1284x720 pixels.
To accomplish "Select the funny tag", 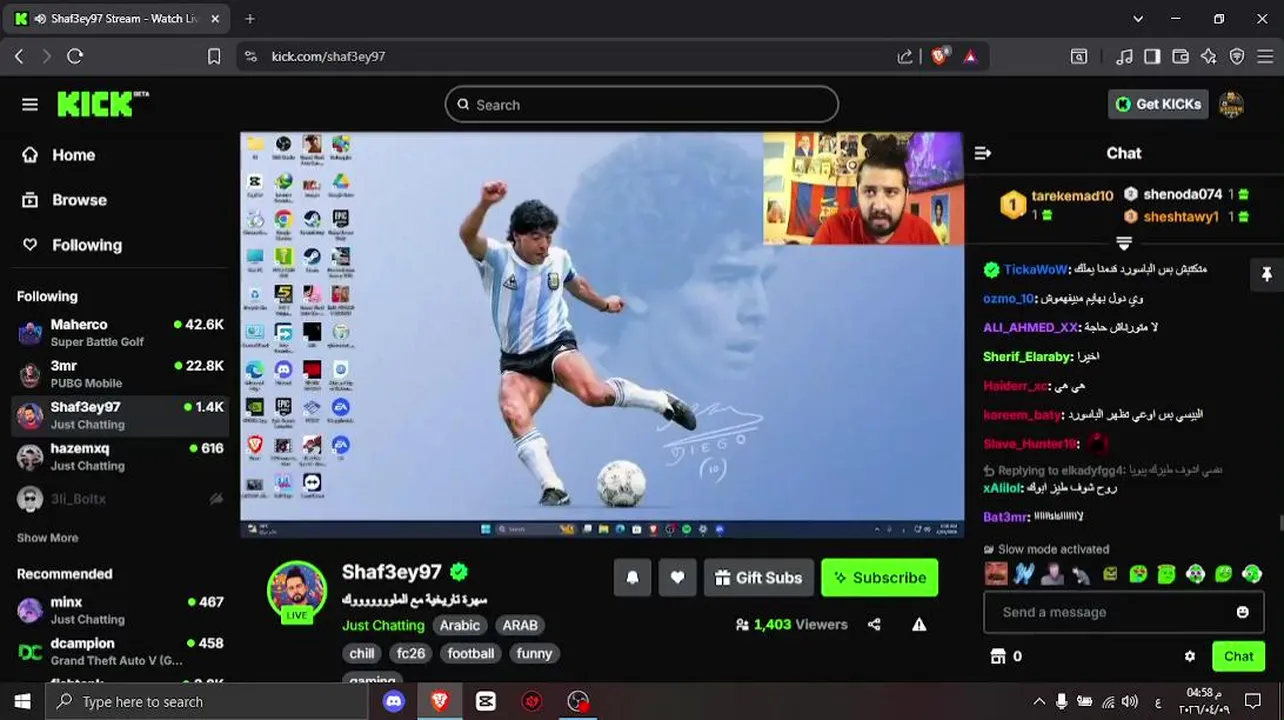I will pos(534,653).
